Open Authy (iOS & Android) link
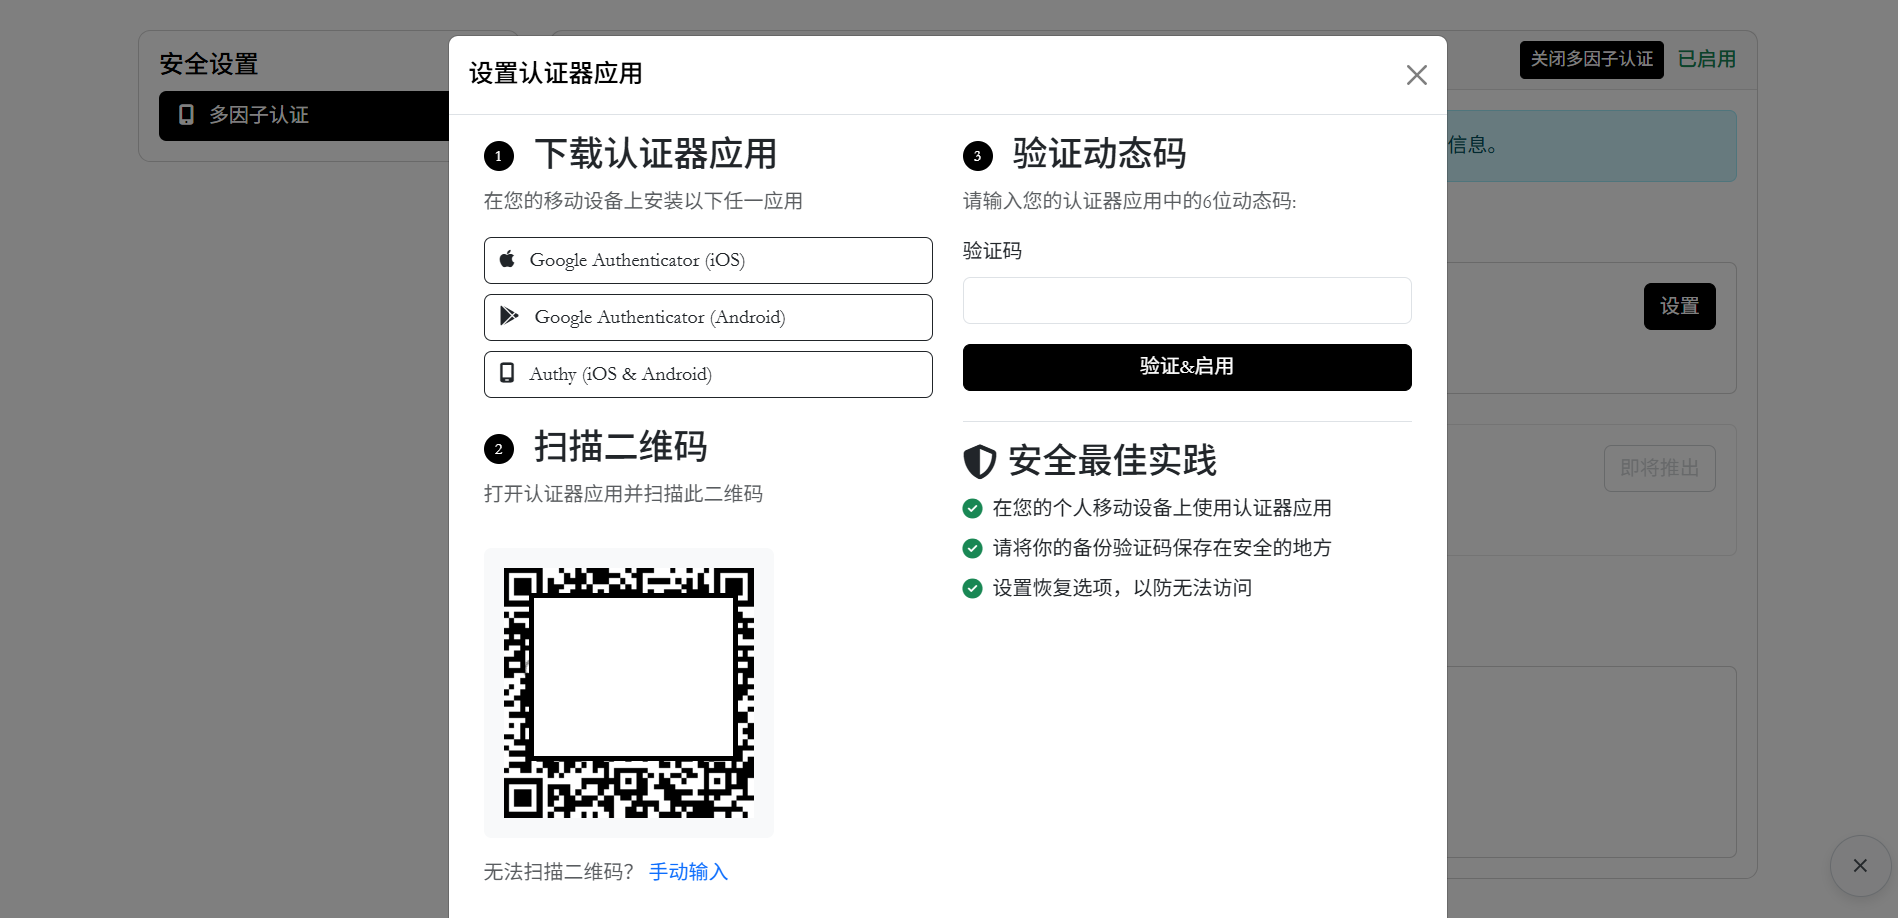The width and height of the screenshot is (1900, 918). [x=708, y=374]
